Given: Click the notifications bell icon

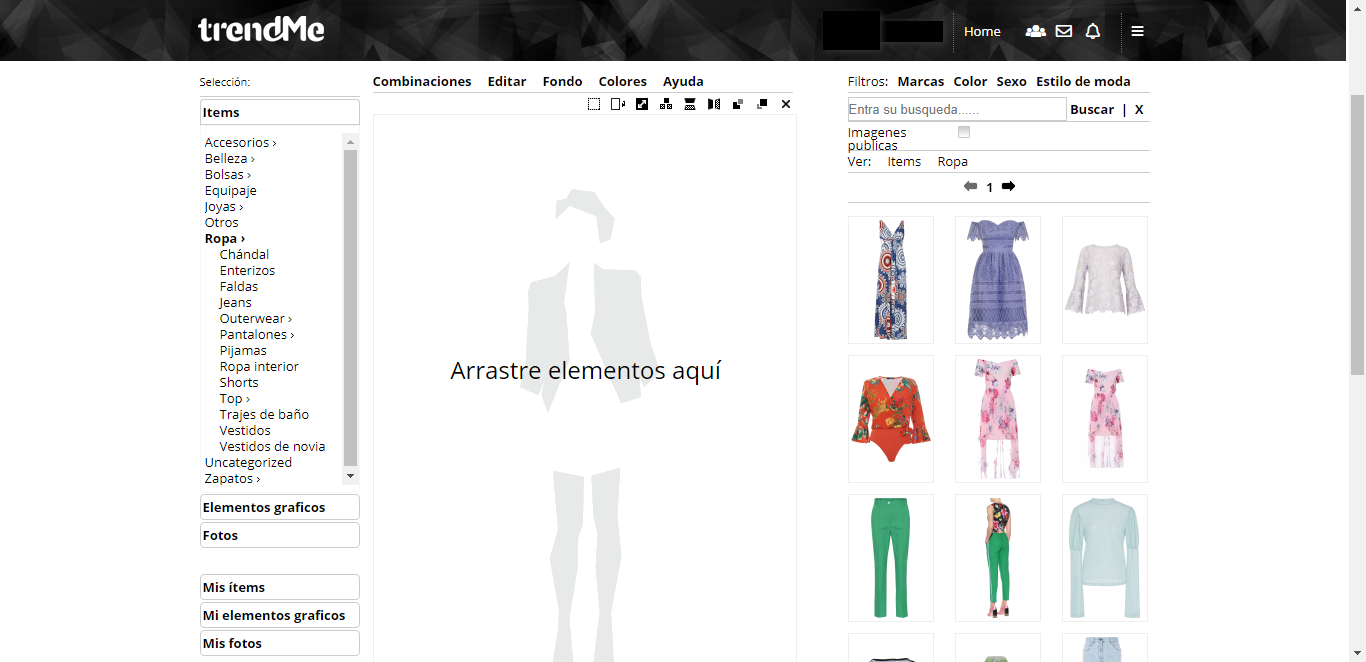Looking at the screenshot, I should tap(1092, 31).
